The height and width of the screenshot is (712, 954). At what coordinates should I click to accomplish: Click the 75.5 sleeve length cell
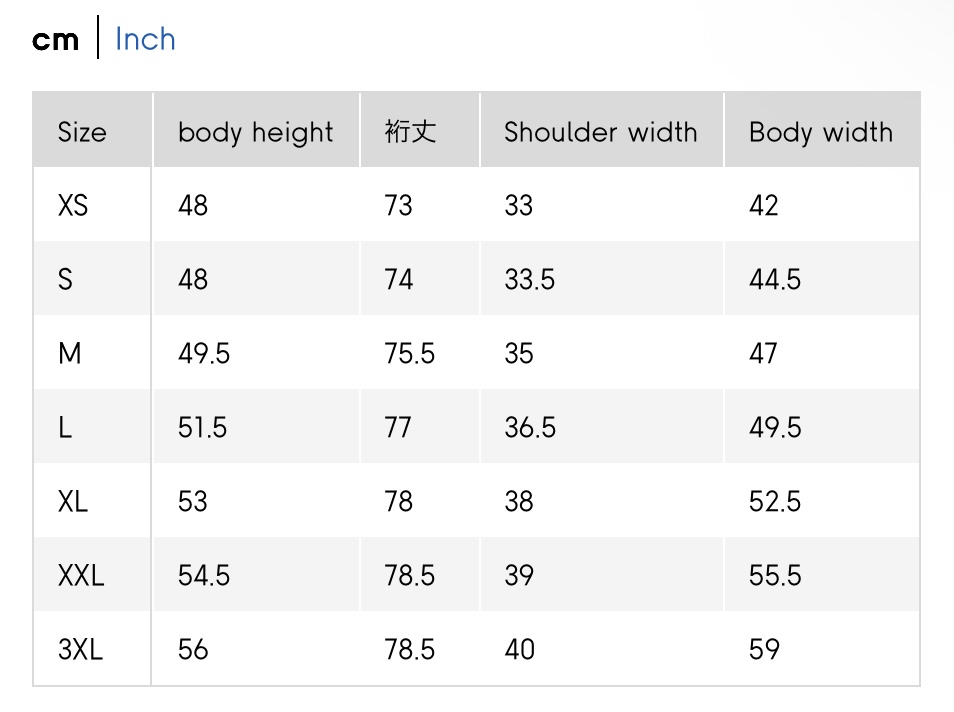pyautogui.click(x=410, y=353)
